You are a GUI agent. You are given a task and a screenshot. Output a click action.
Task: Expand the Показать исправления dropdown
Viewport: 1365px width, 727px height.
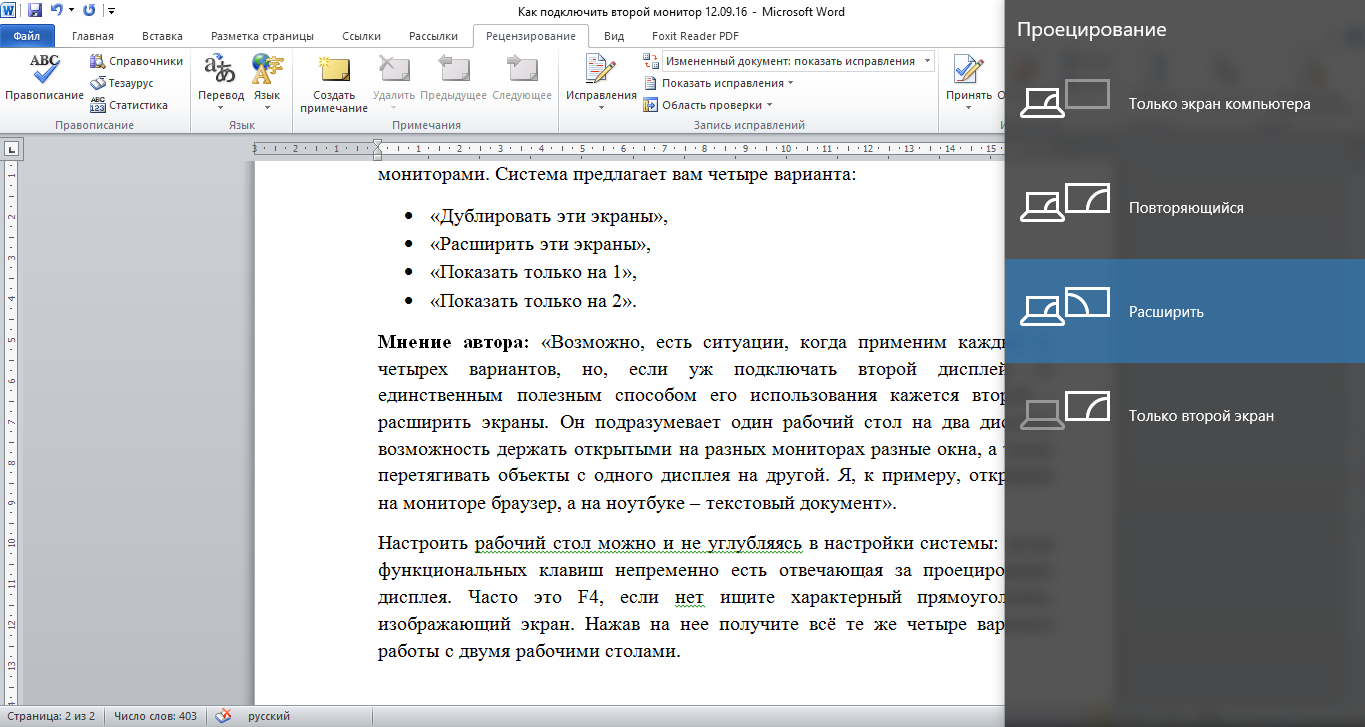tap(725, 83)
